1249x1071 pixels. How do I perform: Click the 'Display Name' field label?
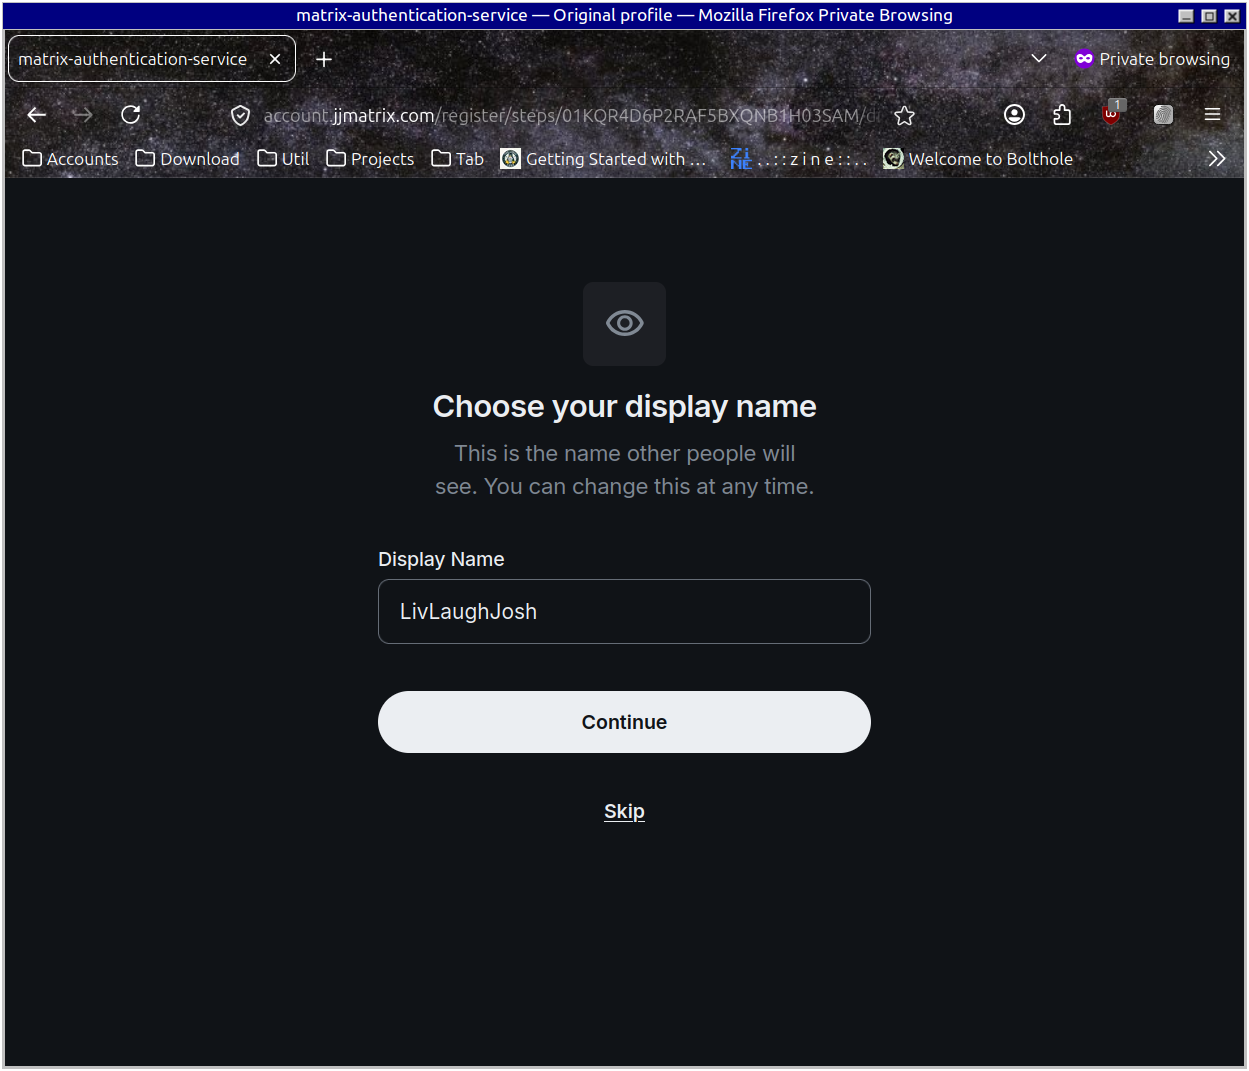[441, 560]
